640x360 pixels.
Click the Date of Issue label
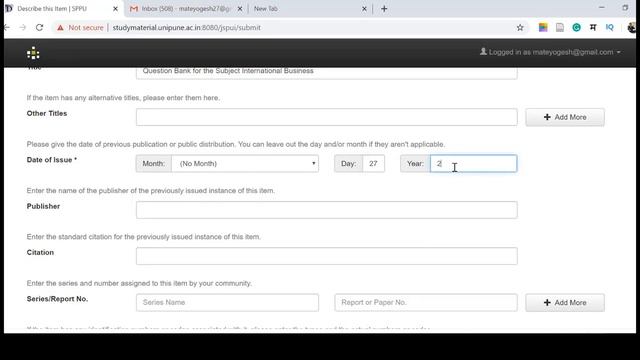coord(52,160)
